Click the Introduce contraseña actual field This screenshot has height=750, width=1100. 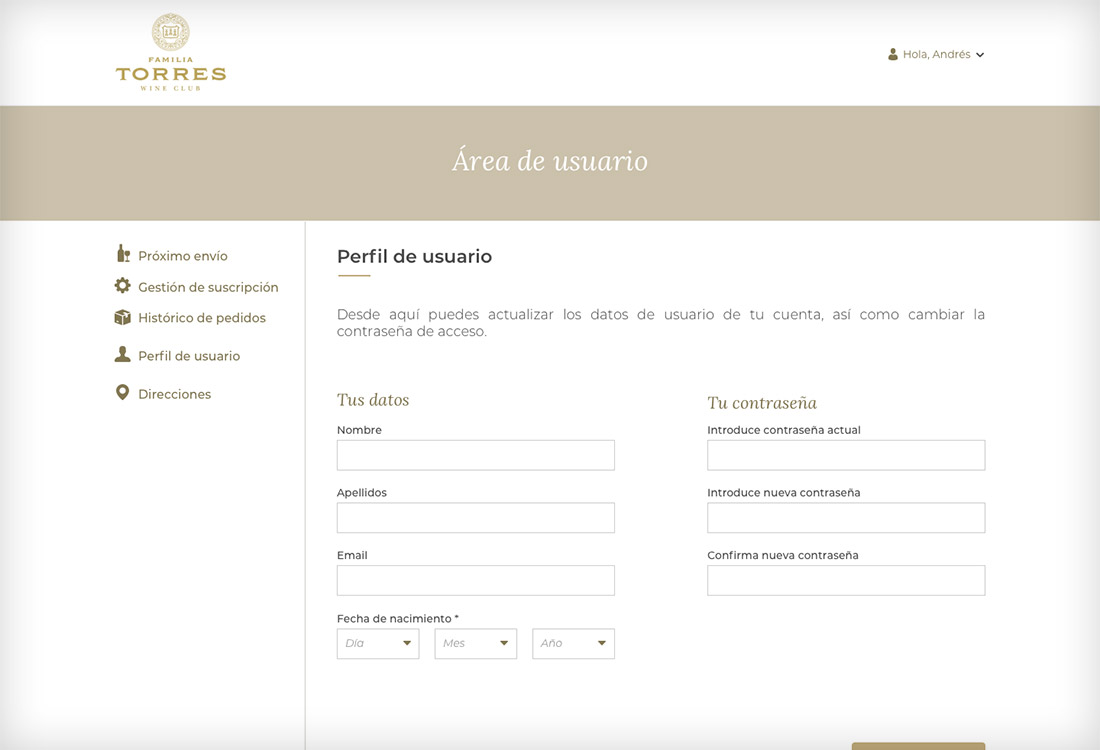pos(846,455)
